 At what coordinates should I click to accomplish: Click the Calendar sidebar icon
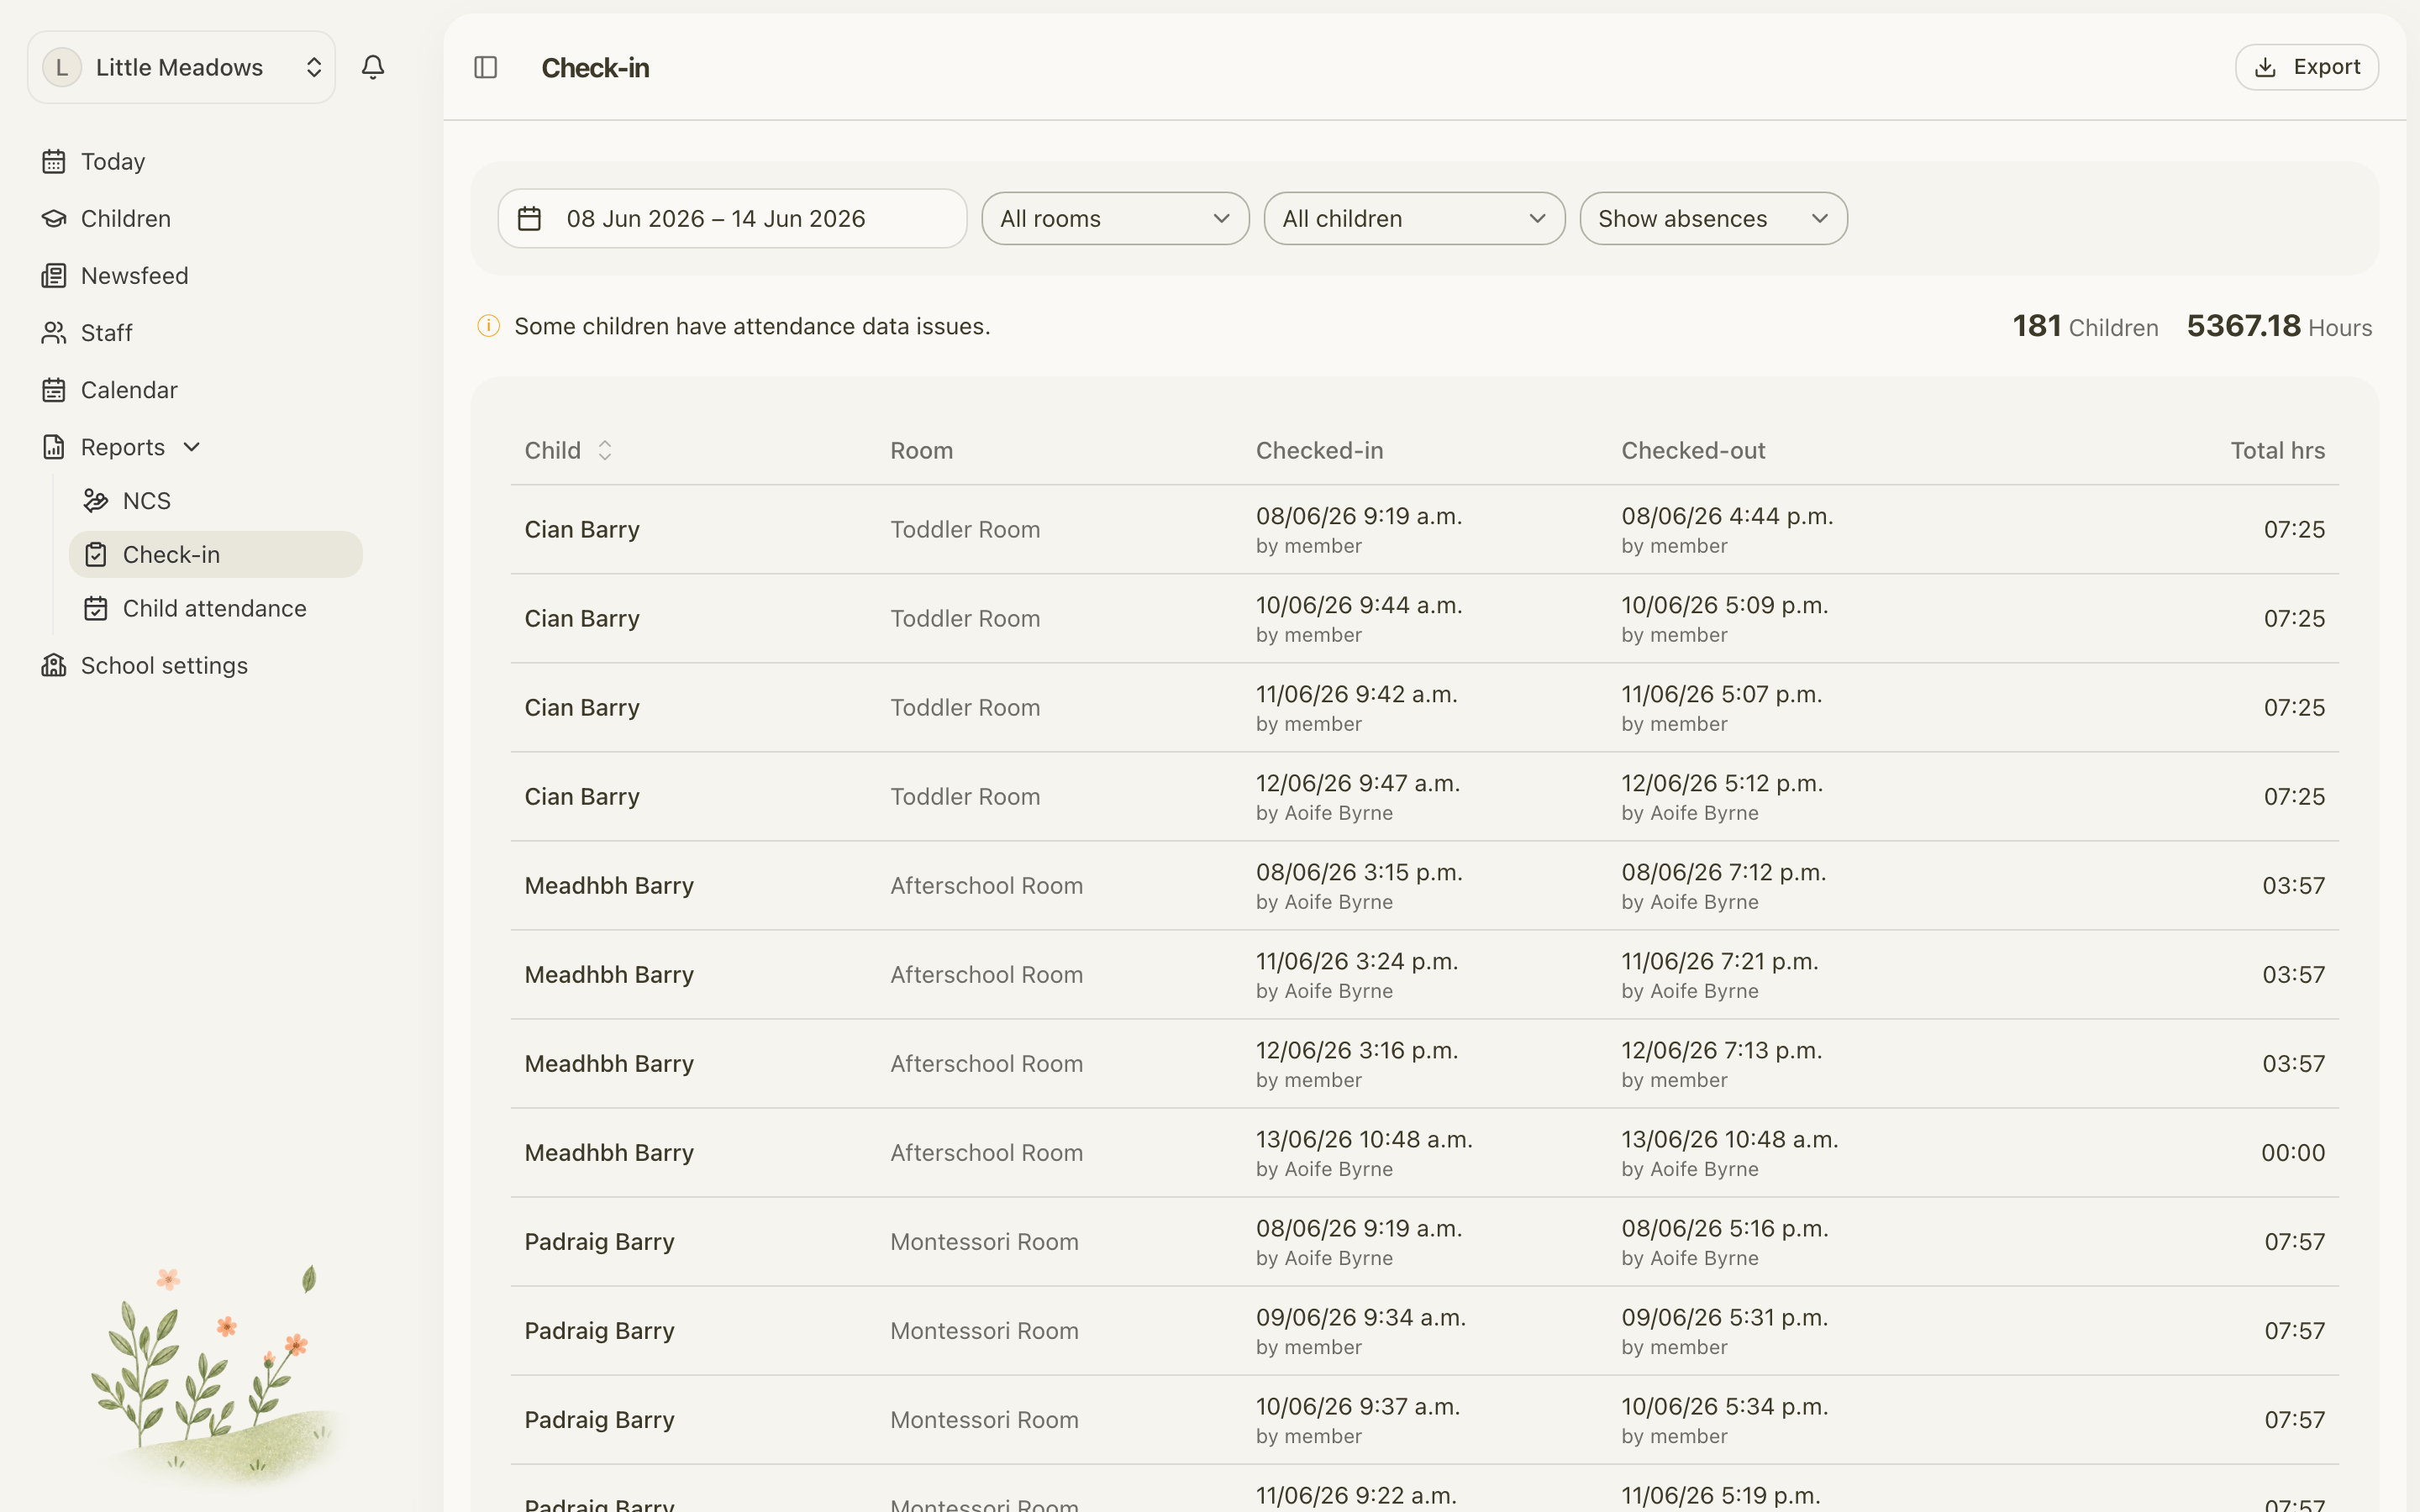pyautogui.click(x=54, y=389)
